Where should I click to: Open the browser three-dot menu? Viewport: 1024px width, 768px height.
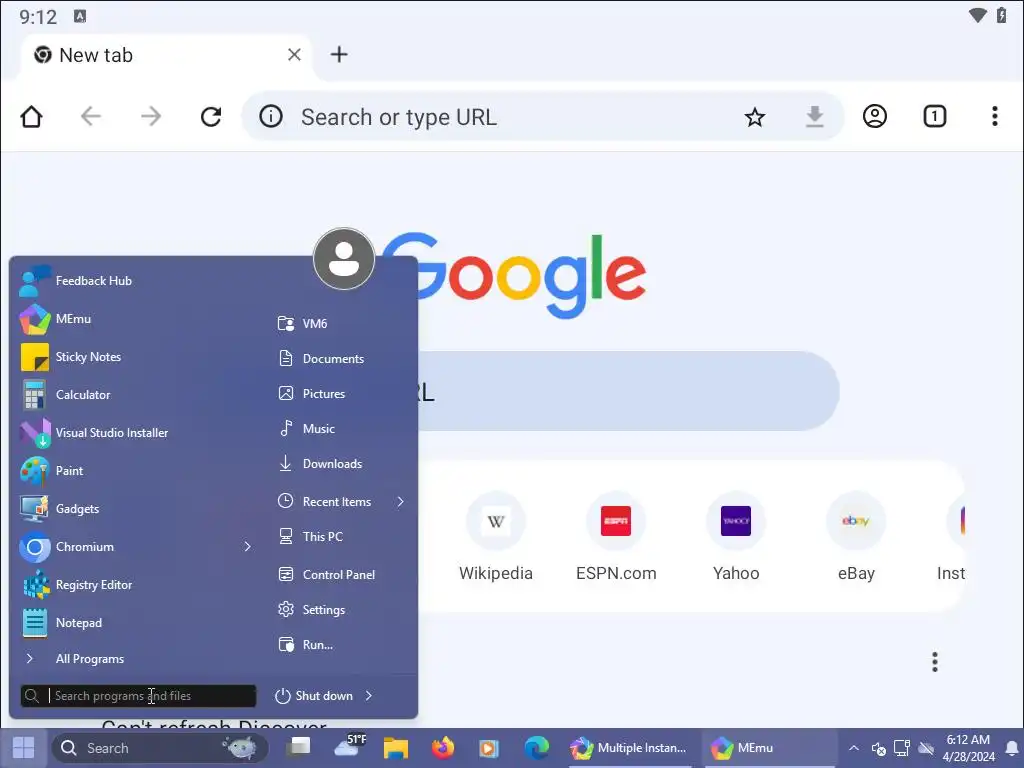click(995, 116)
